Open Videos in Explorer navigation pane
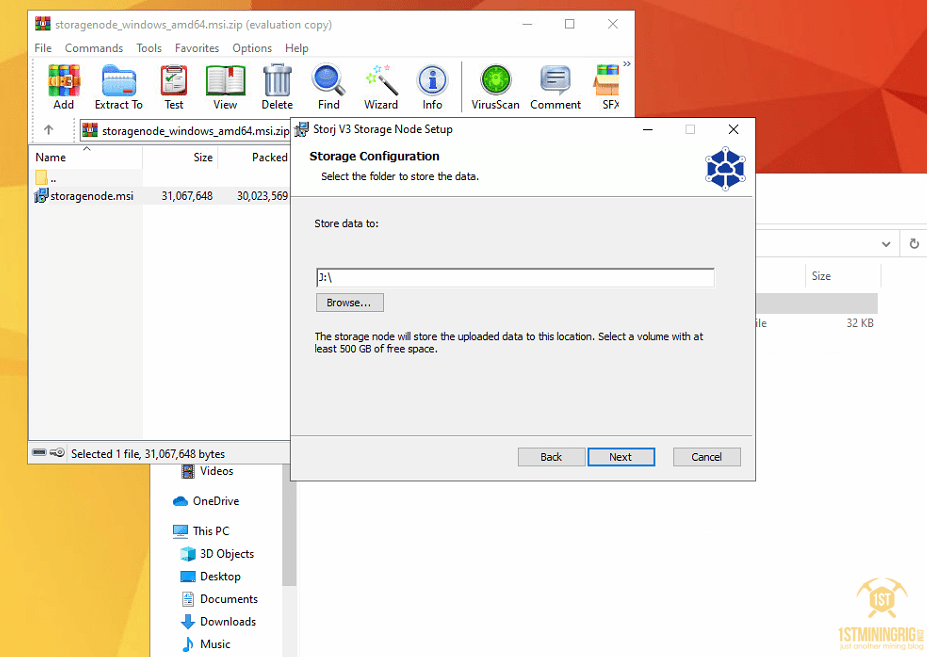The width and height of the screenshot is (927, 657). pos(208,471)
